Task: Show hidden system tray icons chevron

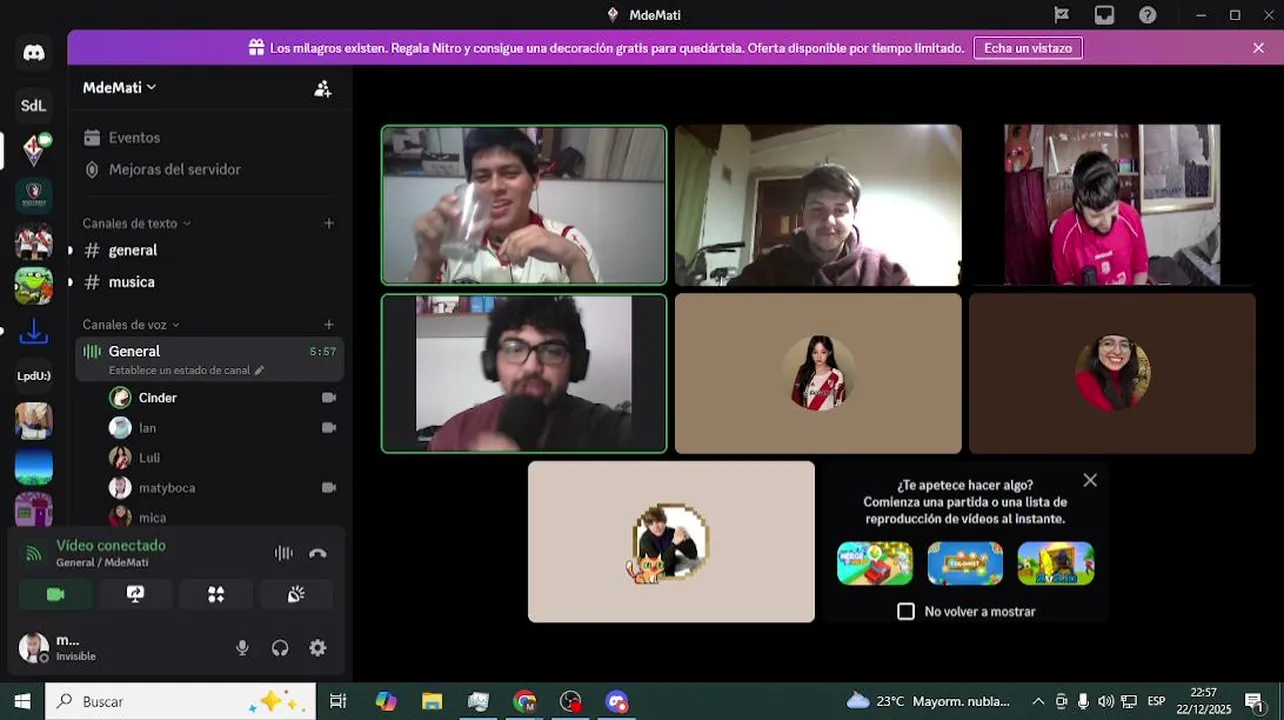Action: [x=1038, y=701]
